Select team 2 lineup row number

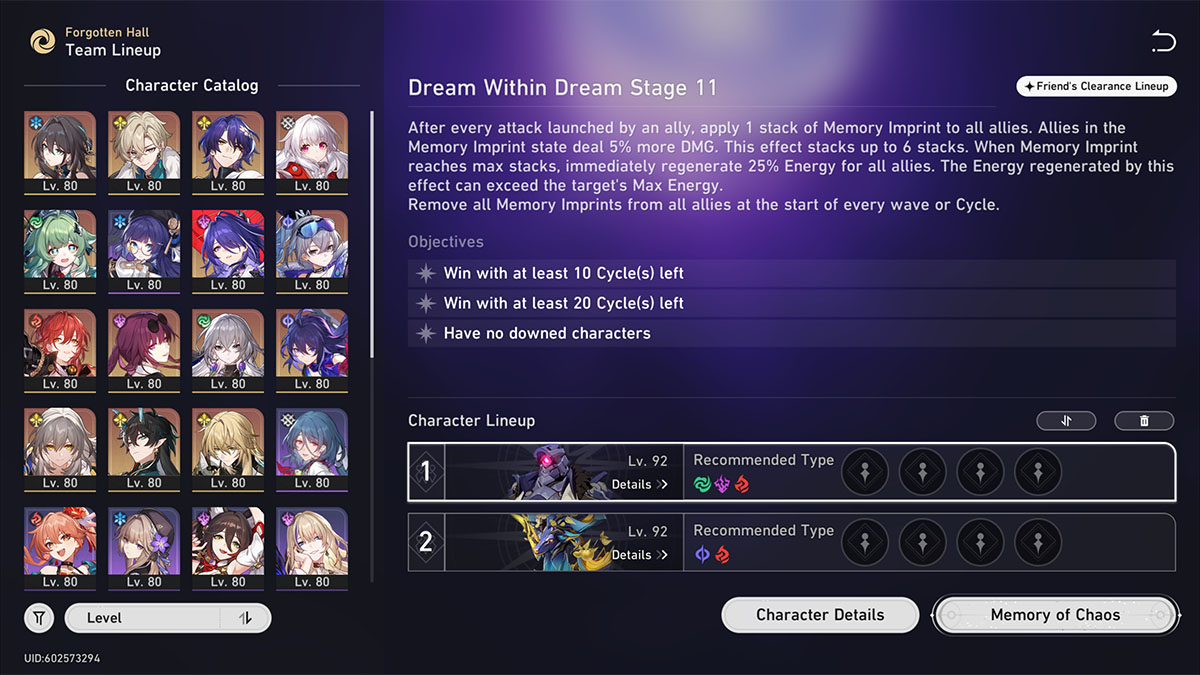[x=426, y=542]
